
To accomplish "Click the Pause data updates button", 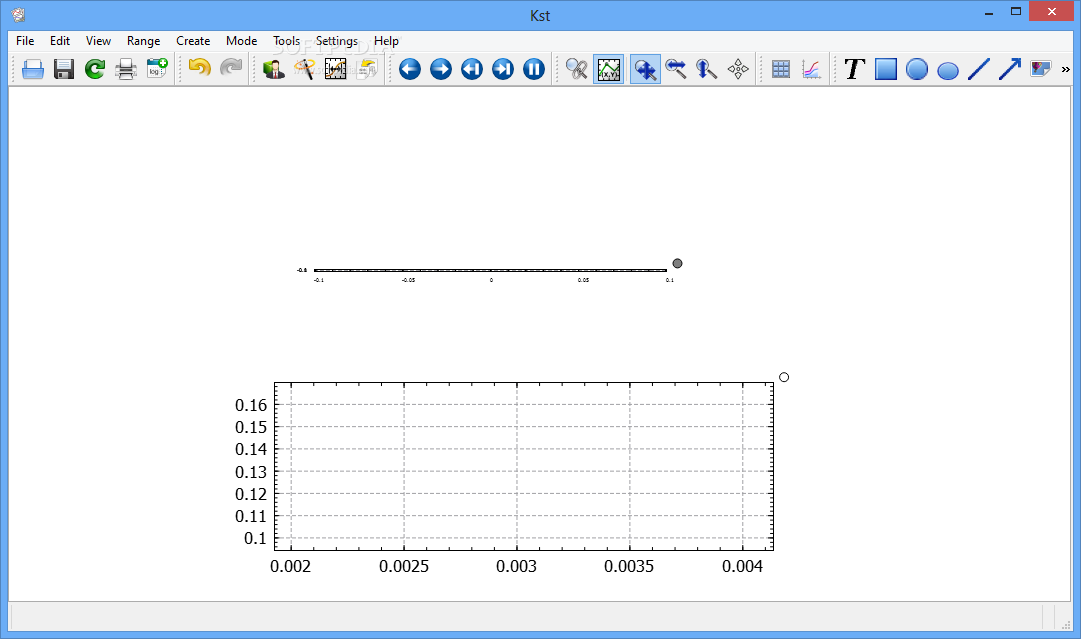I will click(534, 69).
